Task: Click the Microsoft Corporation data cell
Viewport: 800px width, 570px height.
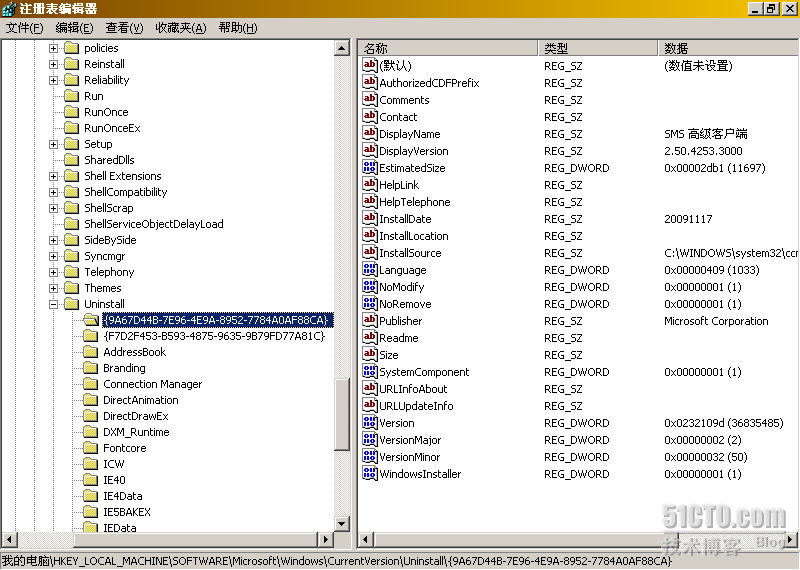Action: 716,321
